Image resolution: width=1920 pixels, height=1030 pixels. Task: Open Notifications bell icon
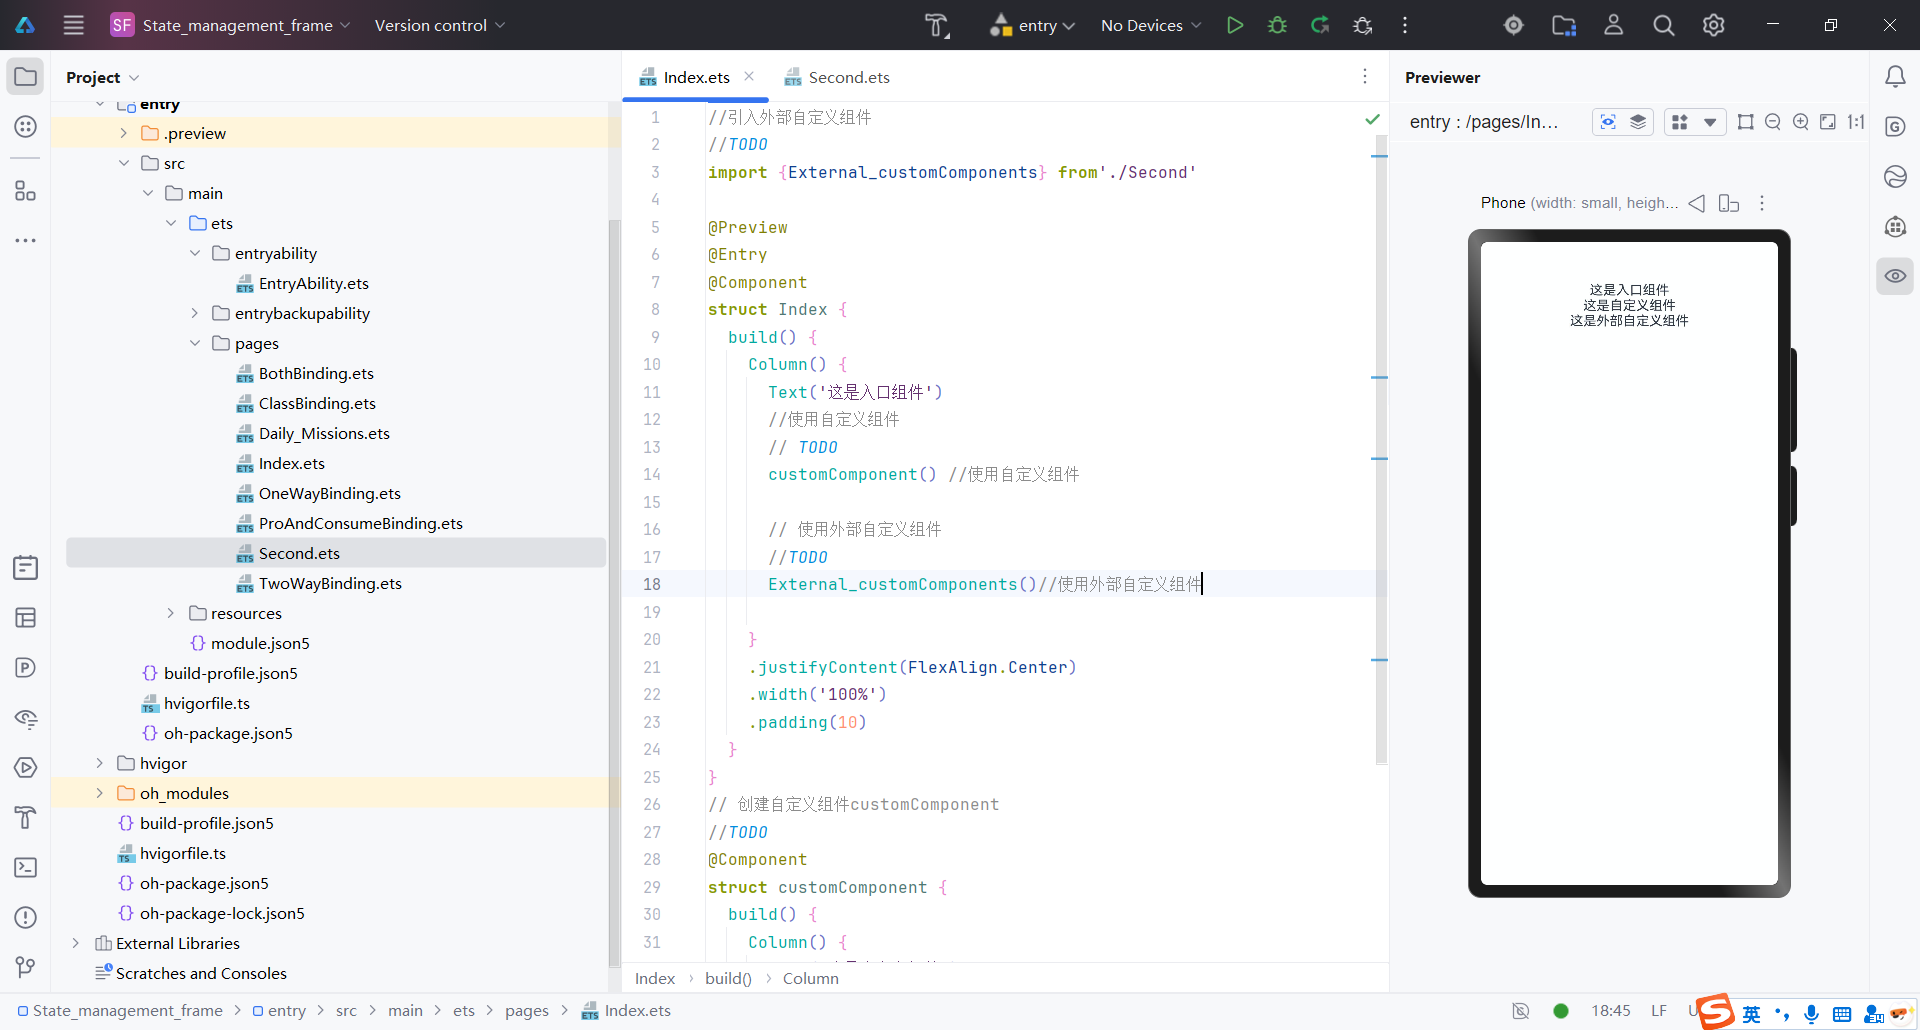pyautogui.click(x=1895, y=77)
